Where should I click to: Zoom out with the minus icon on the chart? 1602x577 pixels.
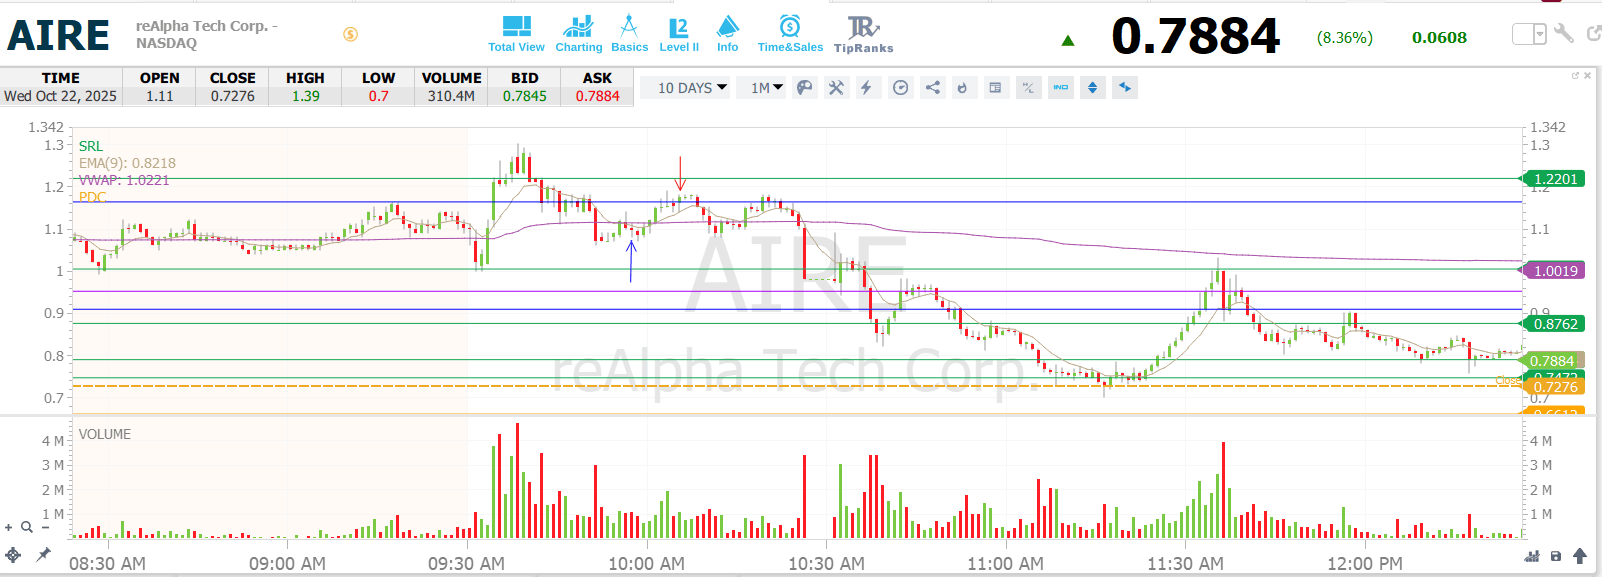click(x=45, y=527)
